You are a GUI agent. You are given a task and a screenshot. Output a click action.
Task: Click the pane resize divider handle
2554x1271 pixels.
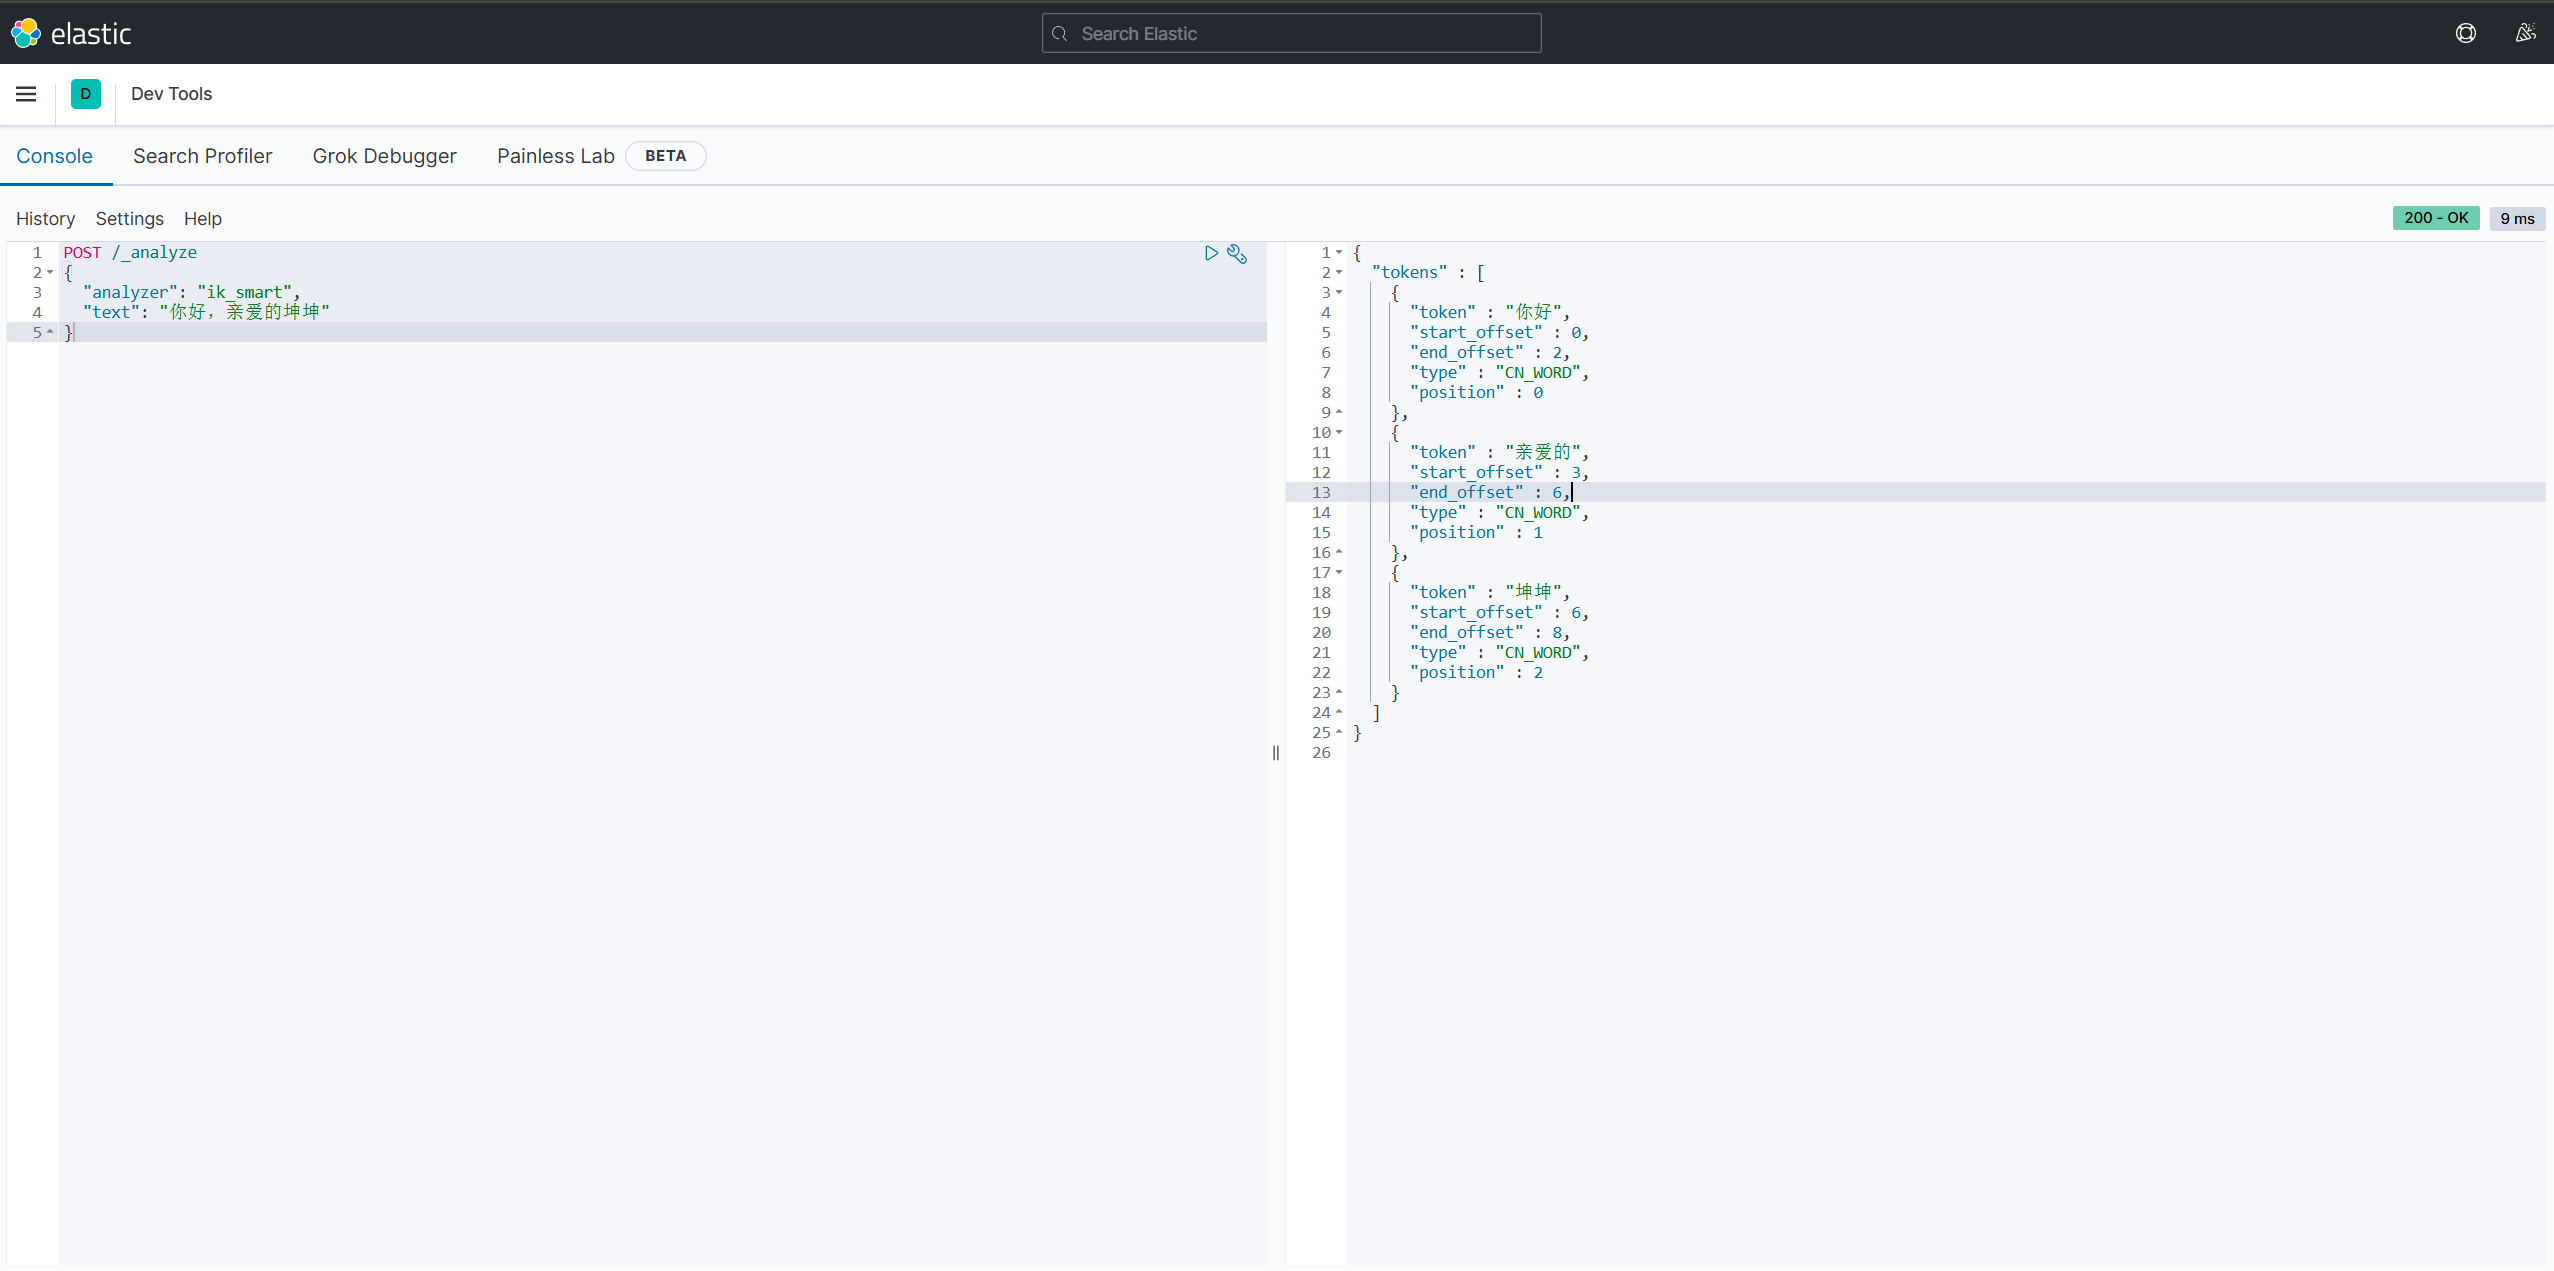(1276, 753)
